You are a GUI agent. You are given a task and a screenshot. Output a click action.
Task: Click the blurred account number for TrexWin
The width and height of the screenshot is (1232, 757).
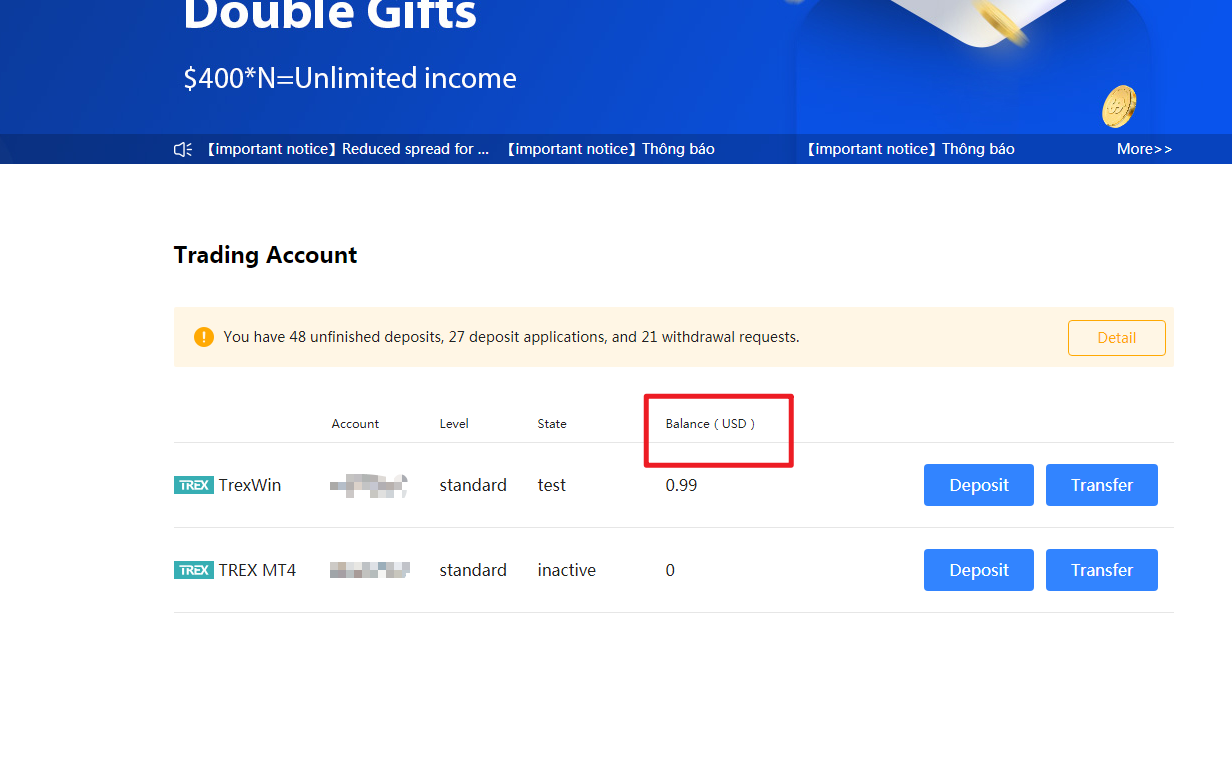369,486
